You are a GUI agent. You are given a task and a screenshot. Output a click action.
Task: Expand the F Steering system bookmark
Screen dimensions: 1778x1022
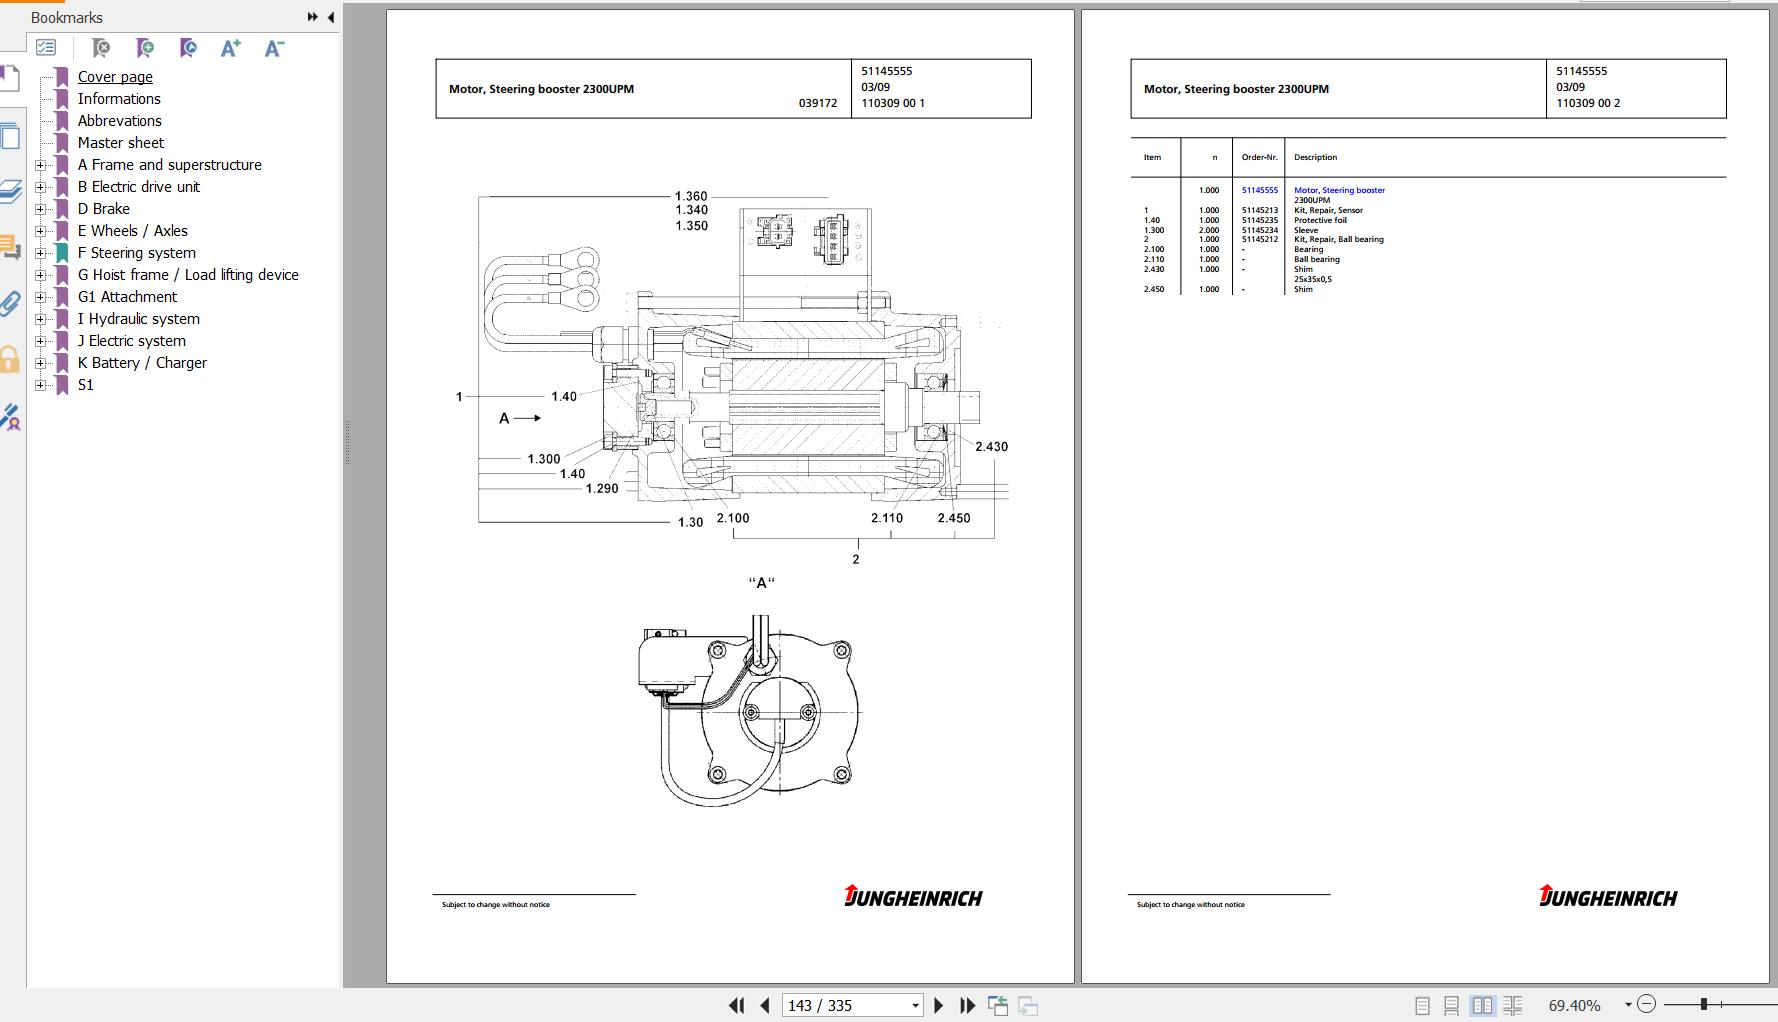pos(41,253)
